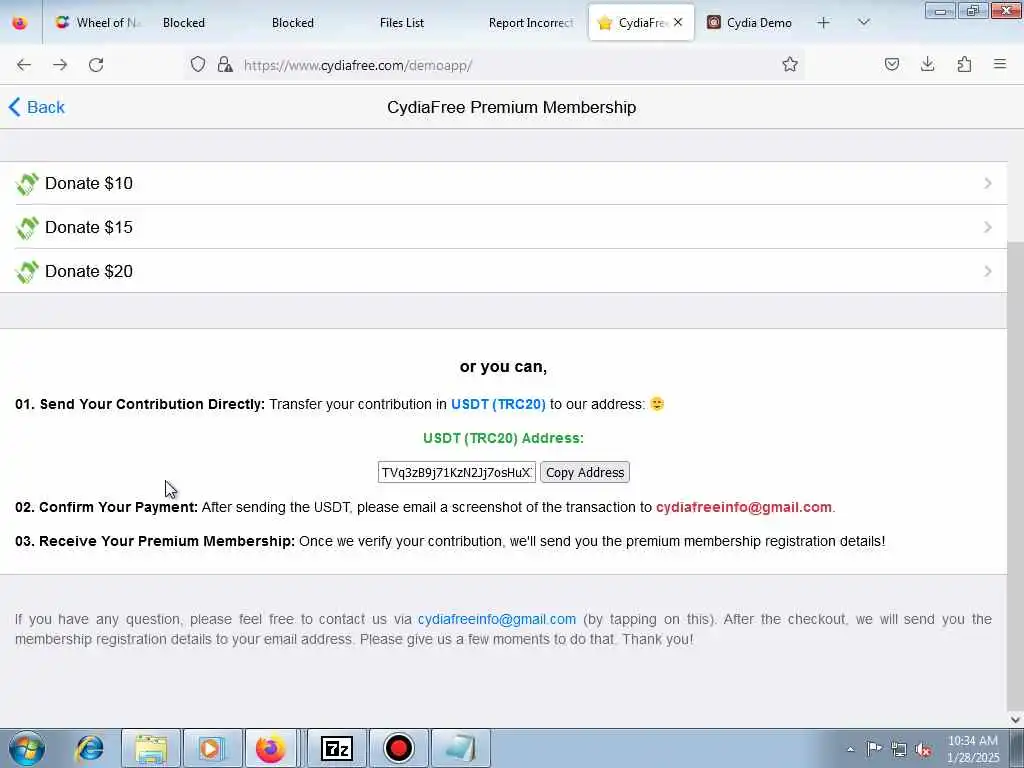Bookmark this page with the star icon
Image resolution: width=1024 pixels, height=768 pixels.
pyautogui.click(x=790, y=64)
